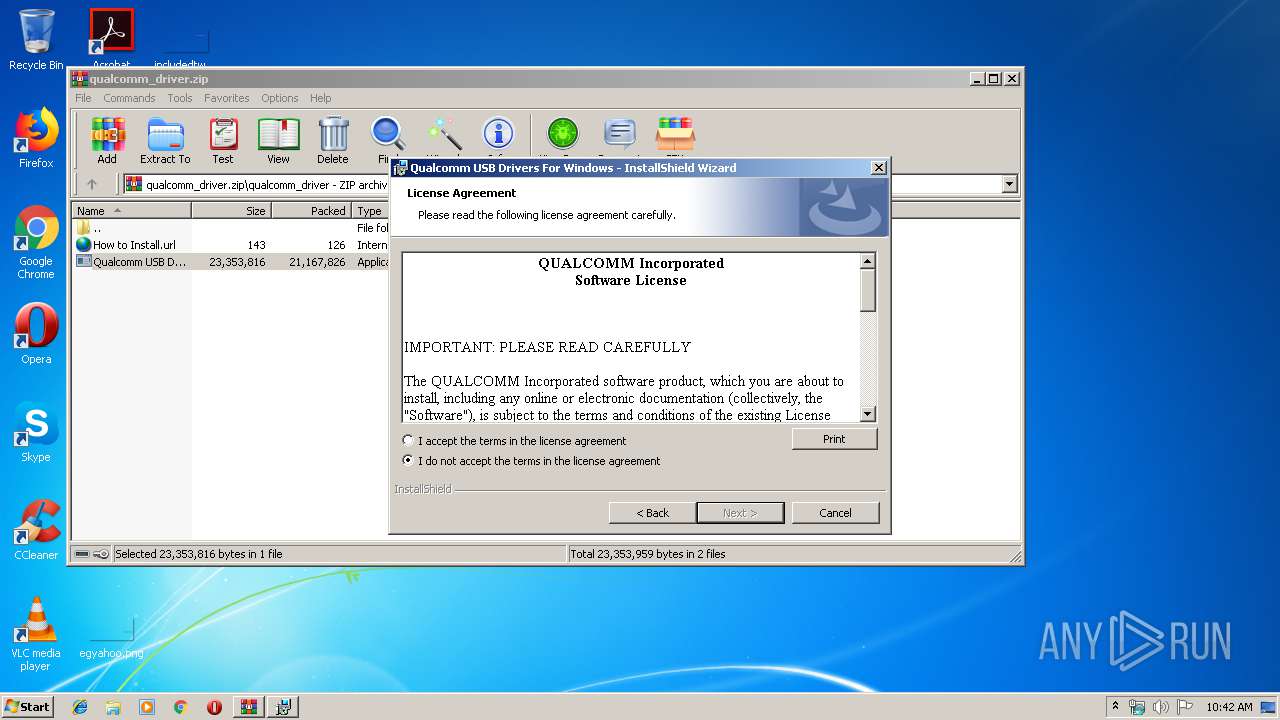Open Acrobat Reader desktop shortcut
1280x720 pixels.
pyautogui.click(x=111, y=40)
